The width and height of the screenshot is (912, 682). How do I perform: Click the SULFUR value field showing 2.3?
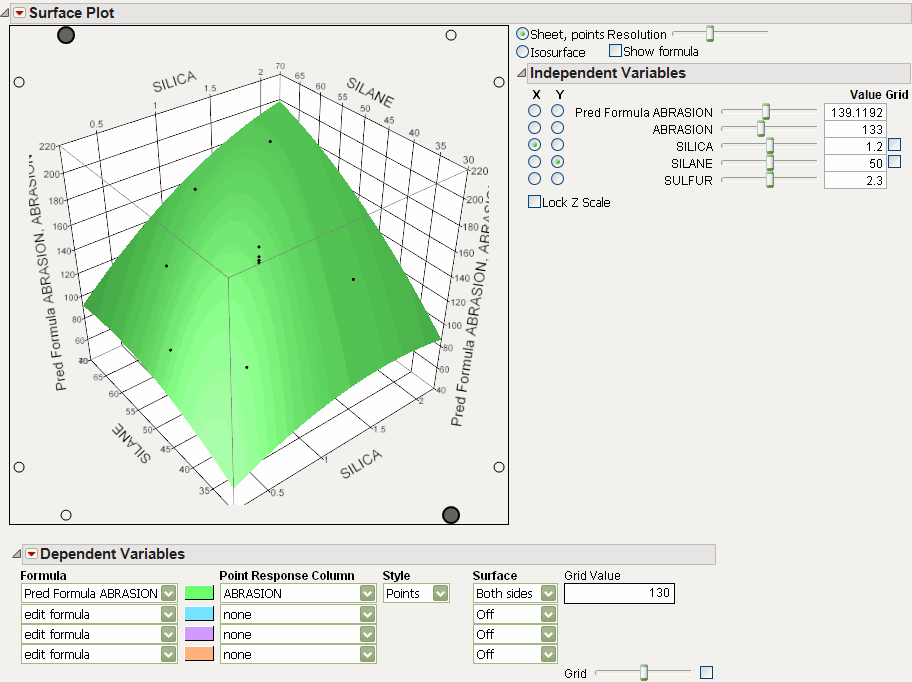coord(854,180)
